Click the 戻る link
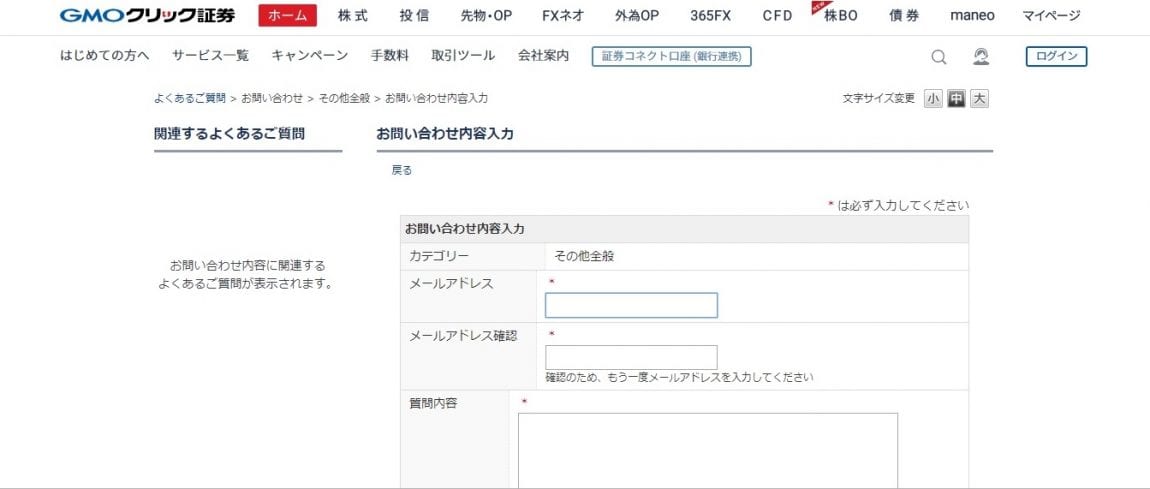Viewport: 1150px width, 489px height. point(401,170)
